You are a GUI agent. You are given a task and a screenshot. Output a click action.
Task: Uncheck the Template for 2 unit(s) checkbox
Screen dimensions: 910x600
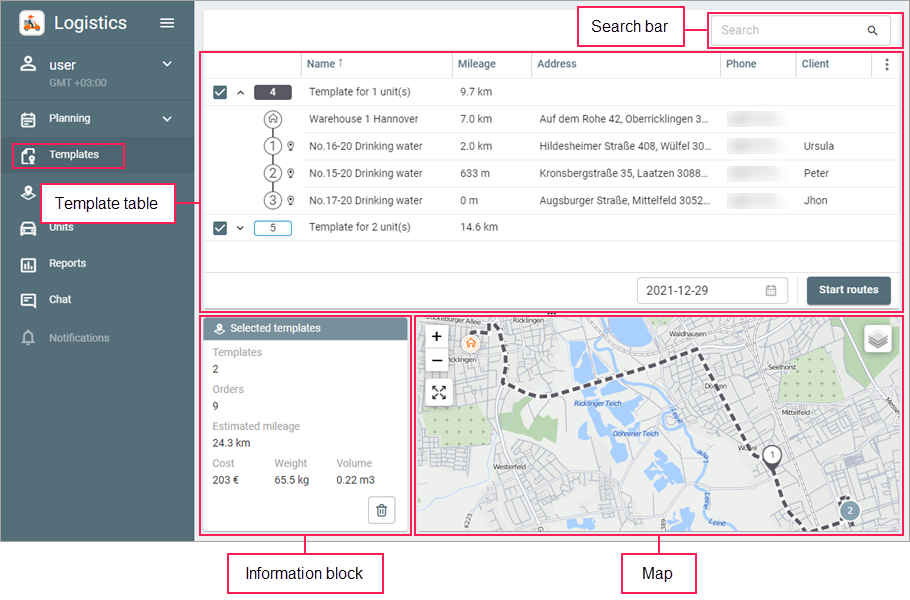pos(220,228)
